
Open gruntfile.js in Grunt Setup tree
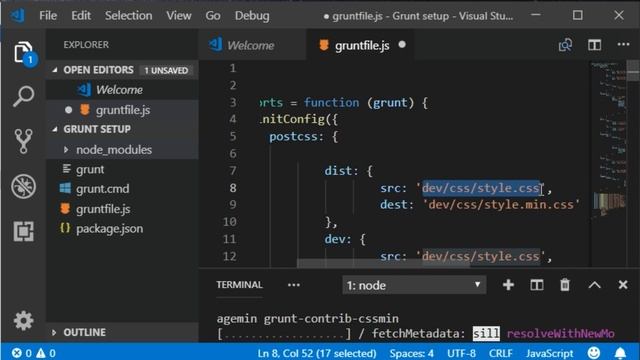pyautogui.click(x=122, y=209)
